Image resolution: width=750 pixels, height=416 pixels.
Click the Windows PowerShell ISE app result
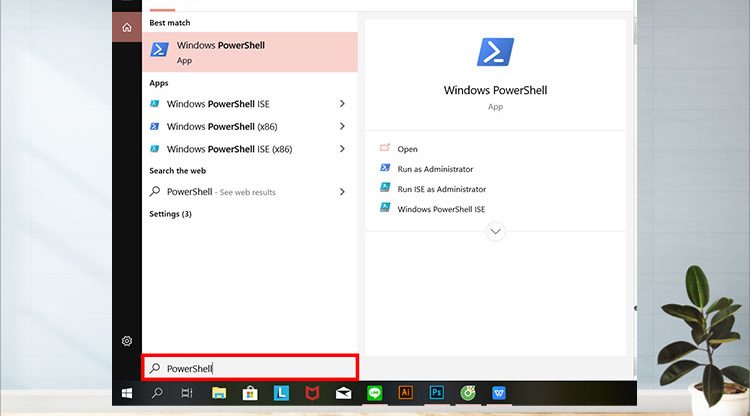218,104
